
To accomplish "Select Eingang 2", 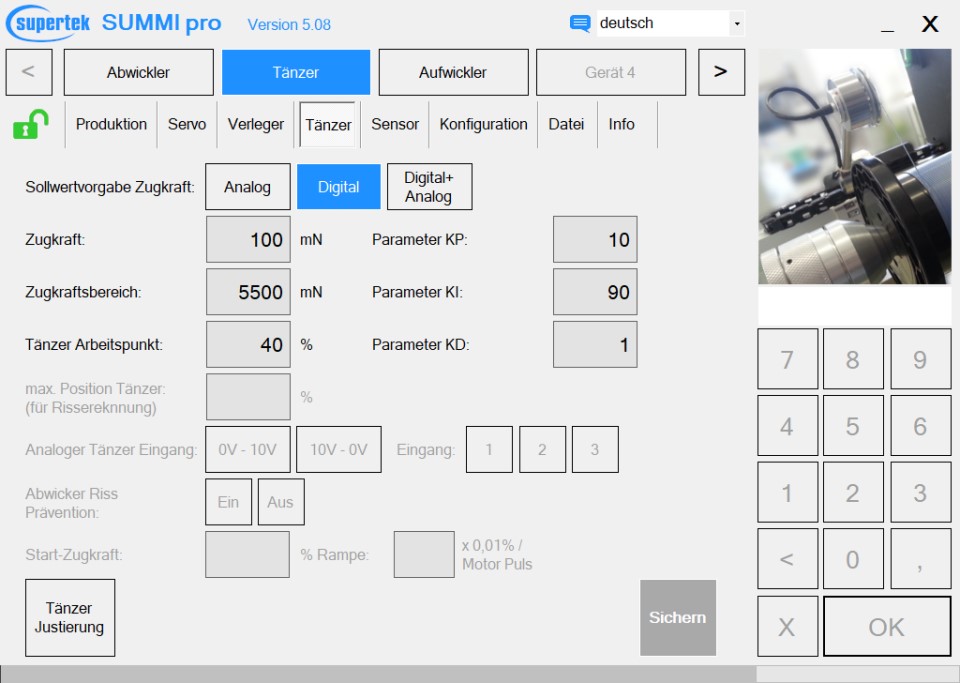I will click(x=542, y=450).
